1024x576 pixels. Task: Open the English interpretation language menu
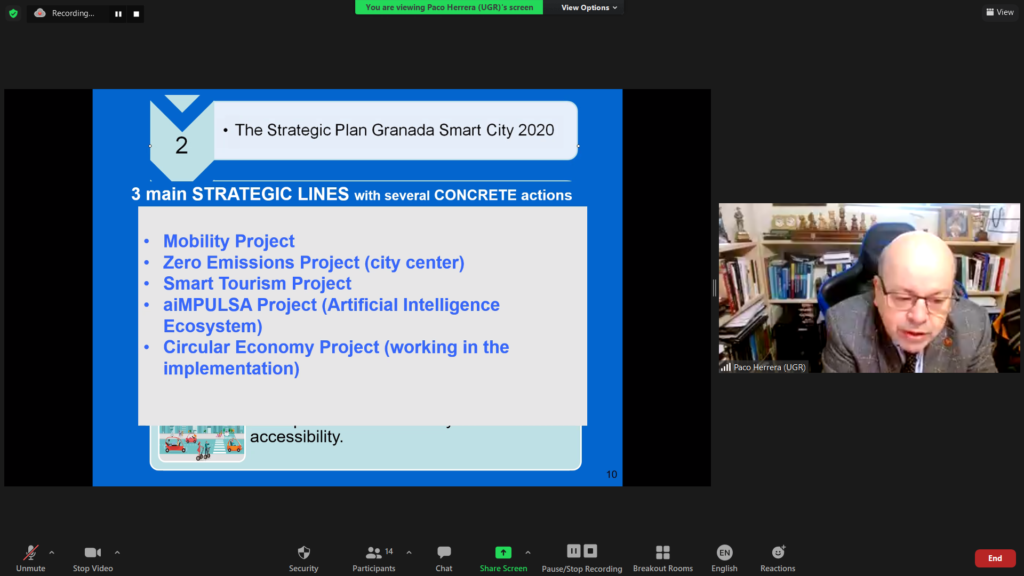coord(724,556)
